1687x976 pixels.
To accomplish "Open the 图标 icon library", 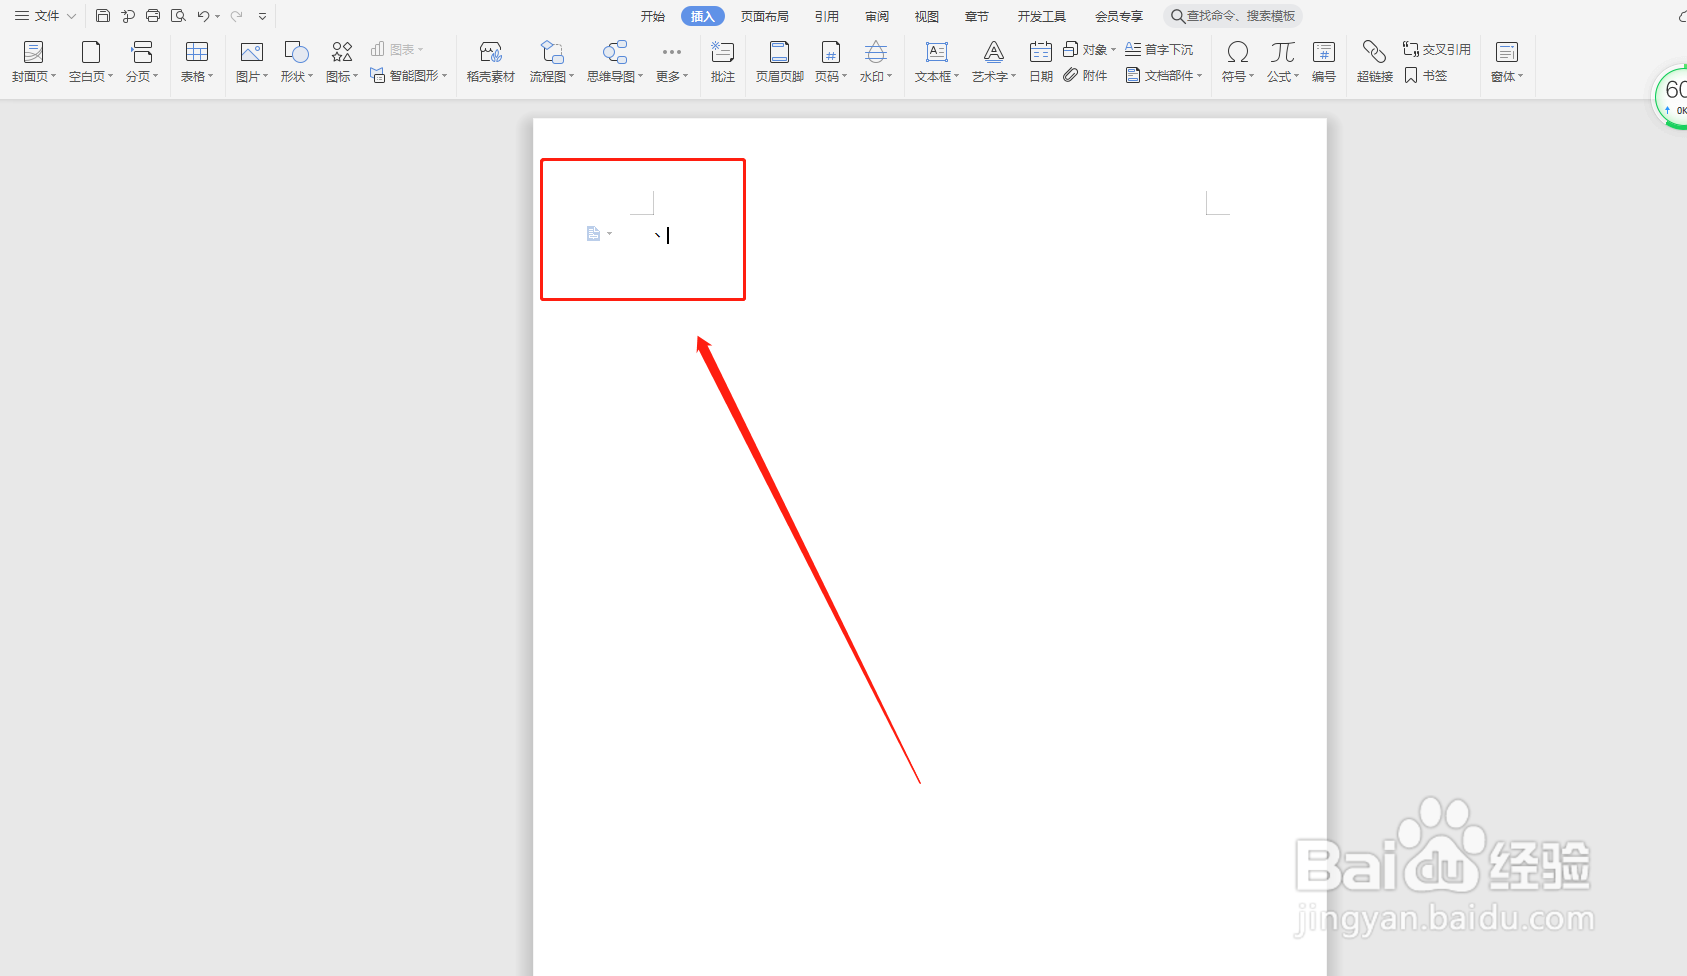I will (342, 62).
